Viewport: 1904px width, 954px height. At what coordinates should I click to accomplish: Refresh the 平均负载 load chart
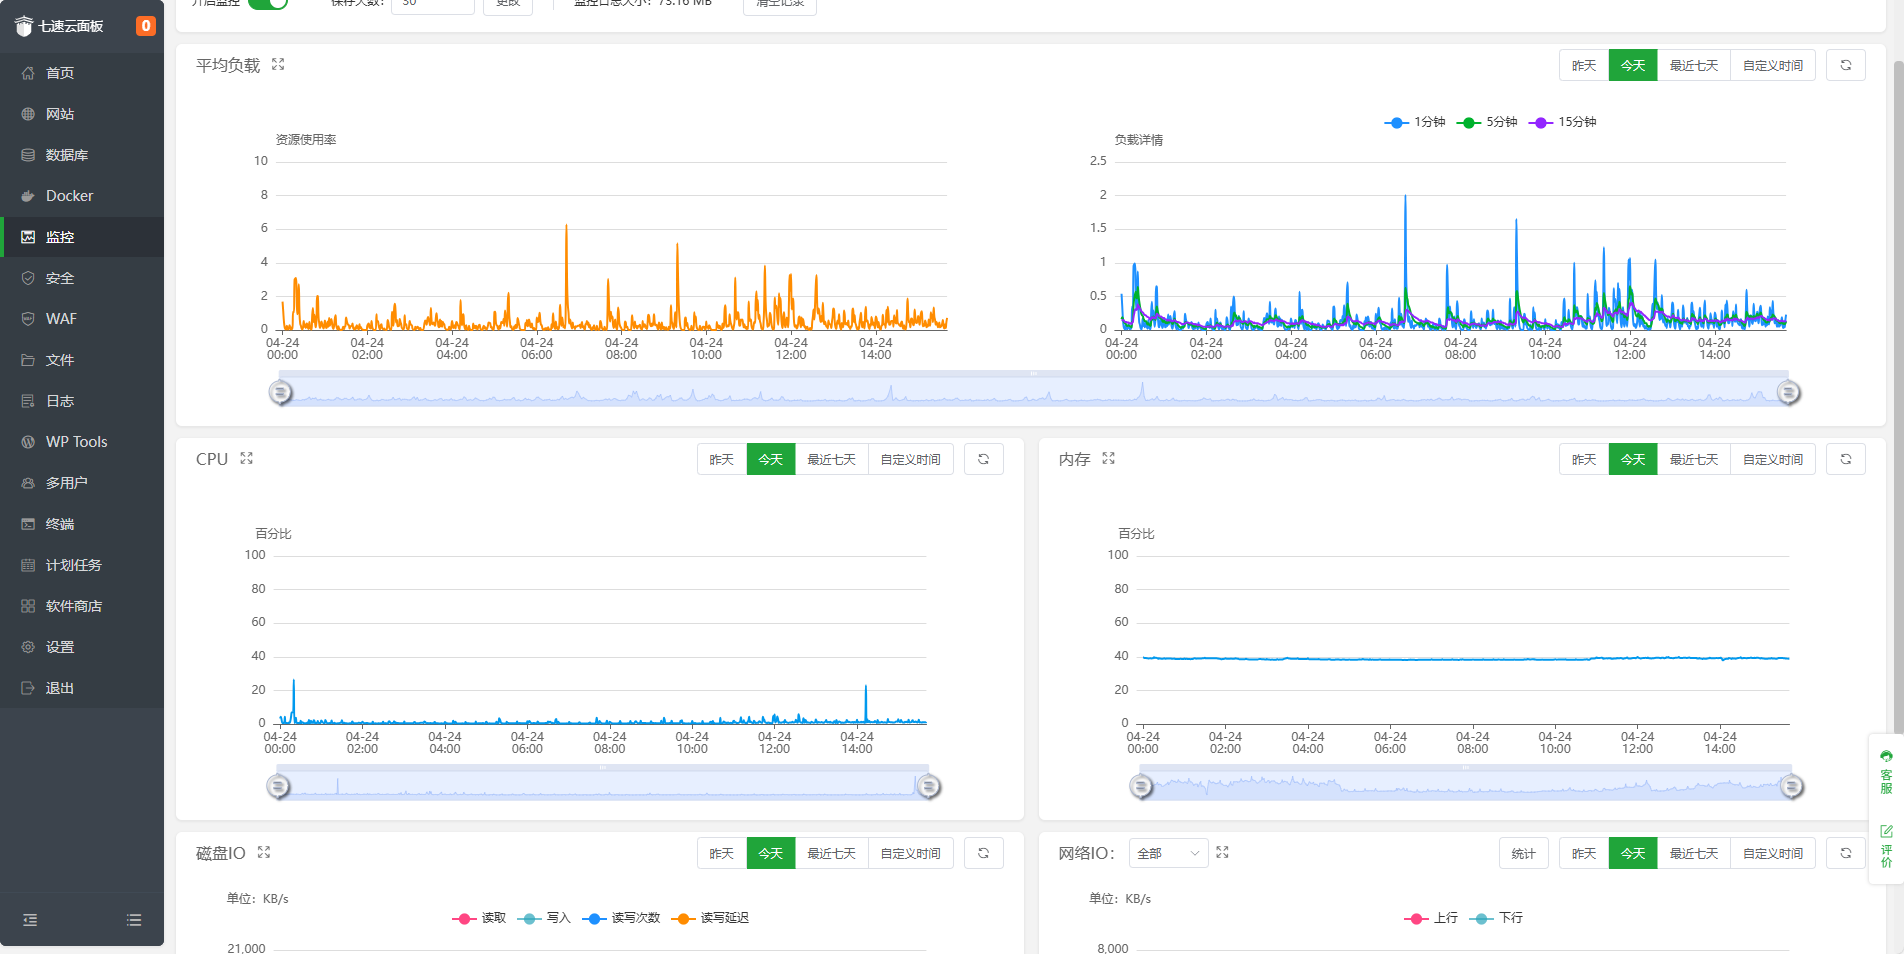[1846, 65]
